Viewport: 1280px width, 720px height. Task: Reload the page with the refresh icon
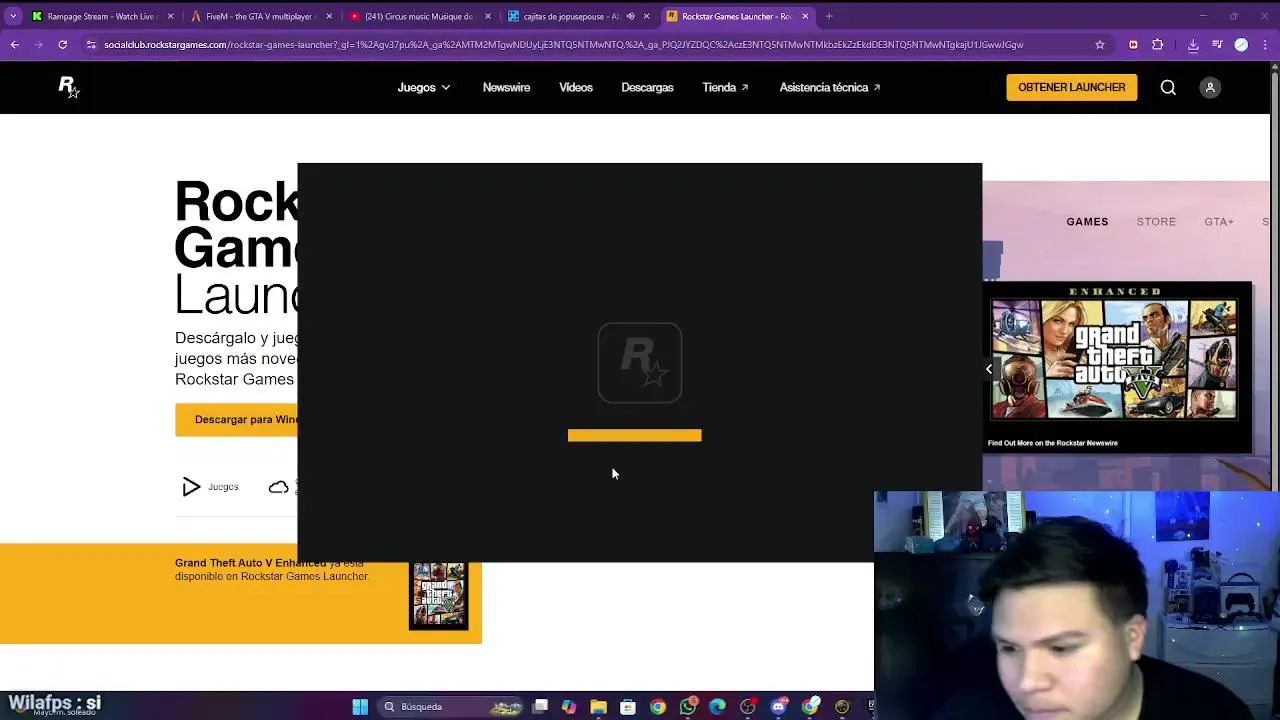point(62,44)
